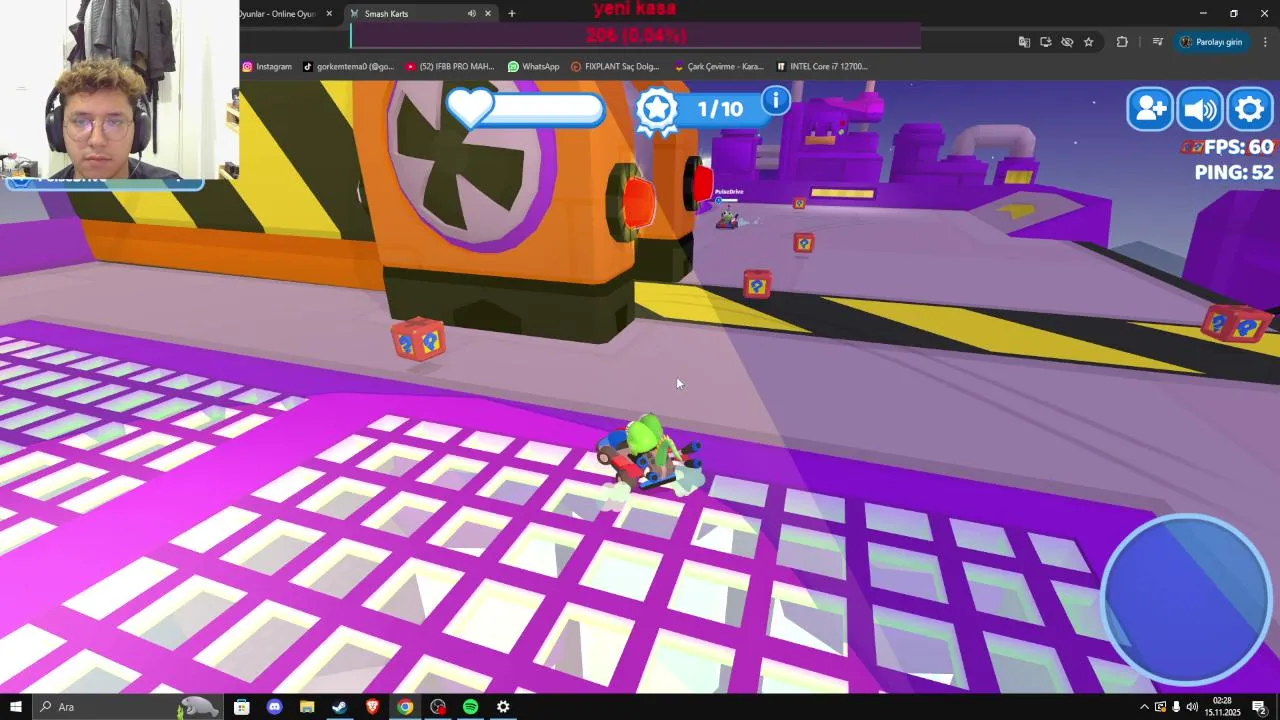Screen dimensions: 1280x720
Task: Open Microsoft Store from the taskbar
Action: tap(241, 707)
